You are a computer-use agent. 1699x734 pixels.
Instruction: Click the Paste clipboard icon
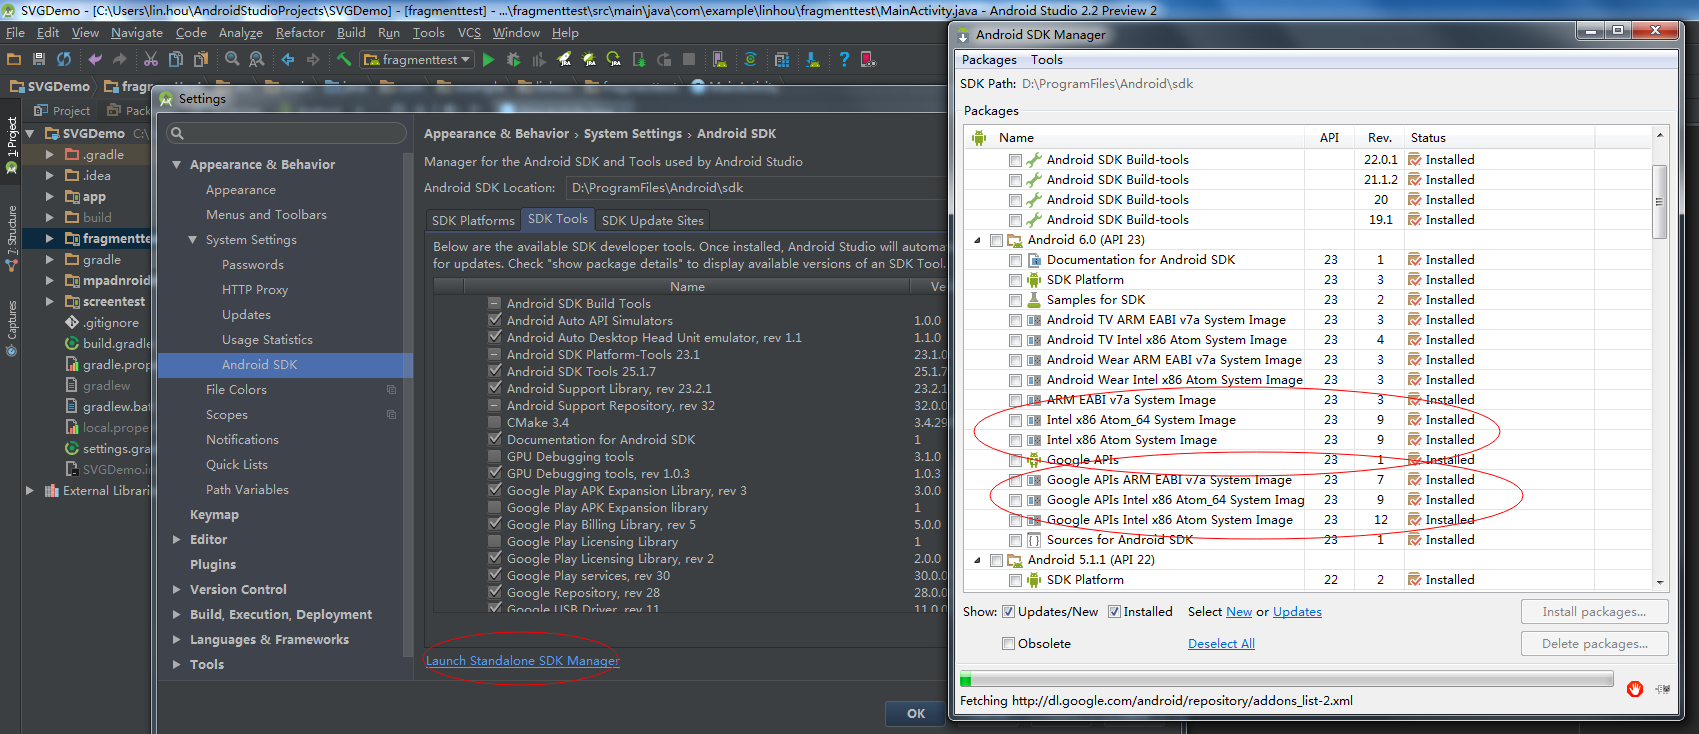pos(201,59)
